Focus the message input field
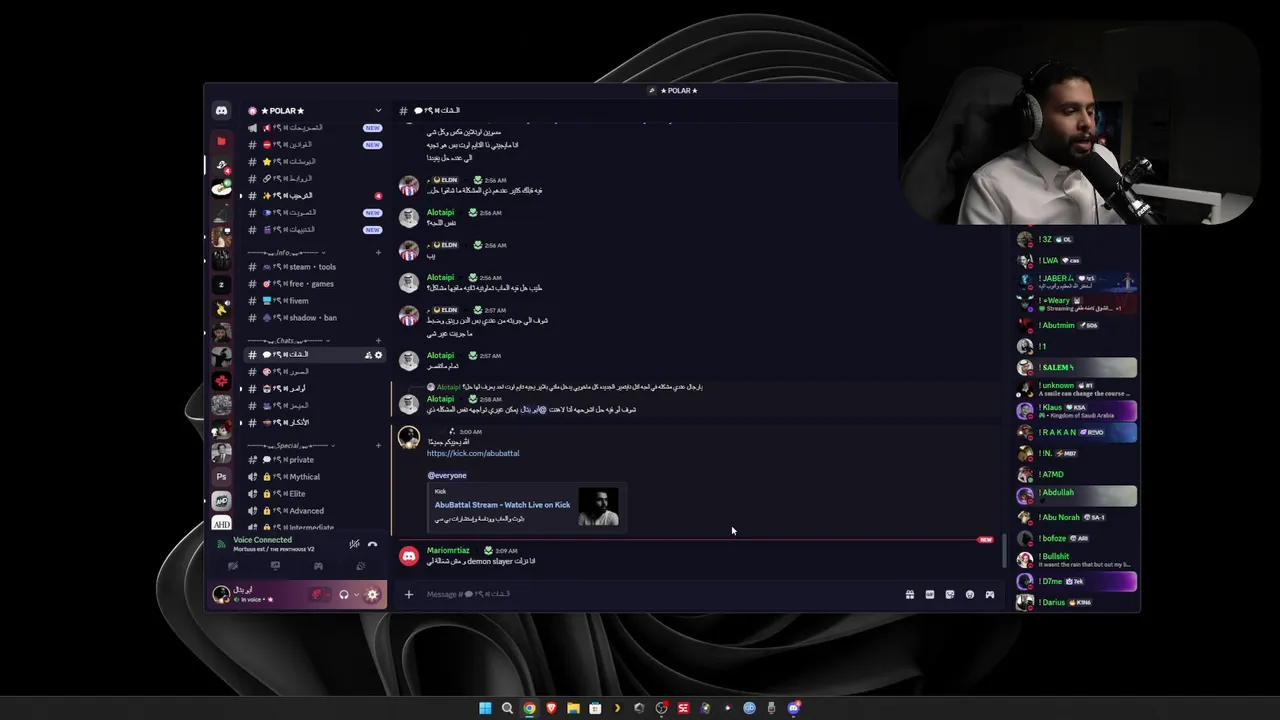Viewport: 1280px width, 720px height. point(660,594)
